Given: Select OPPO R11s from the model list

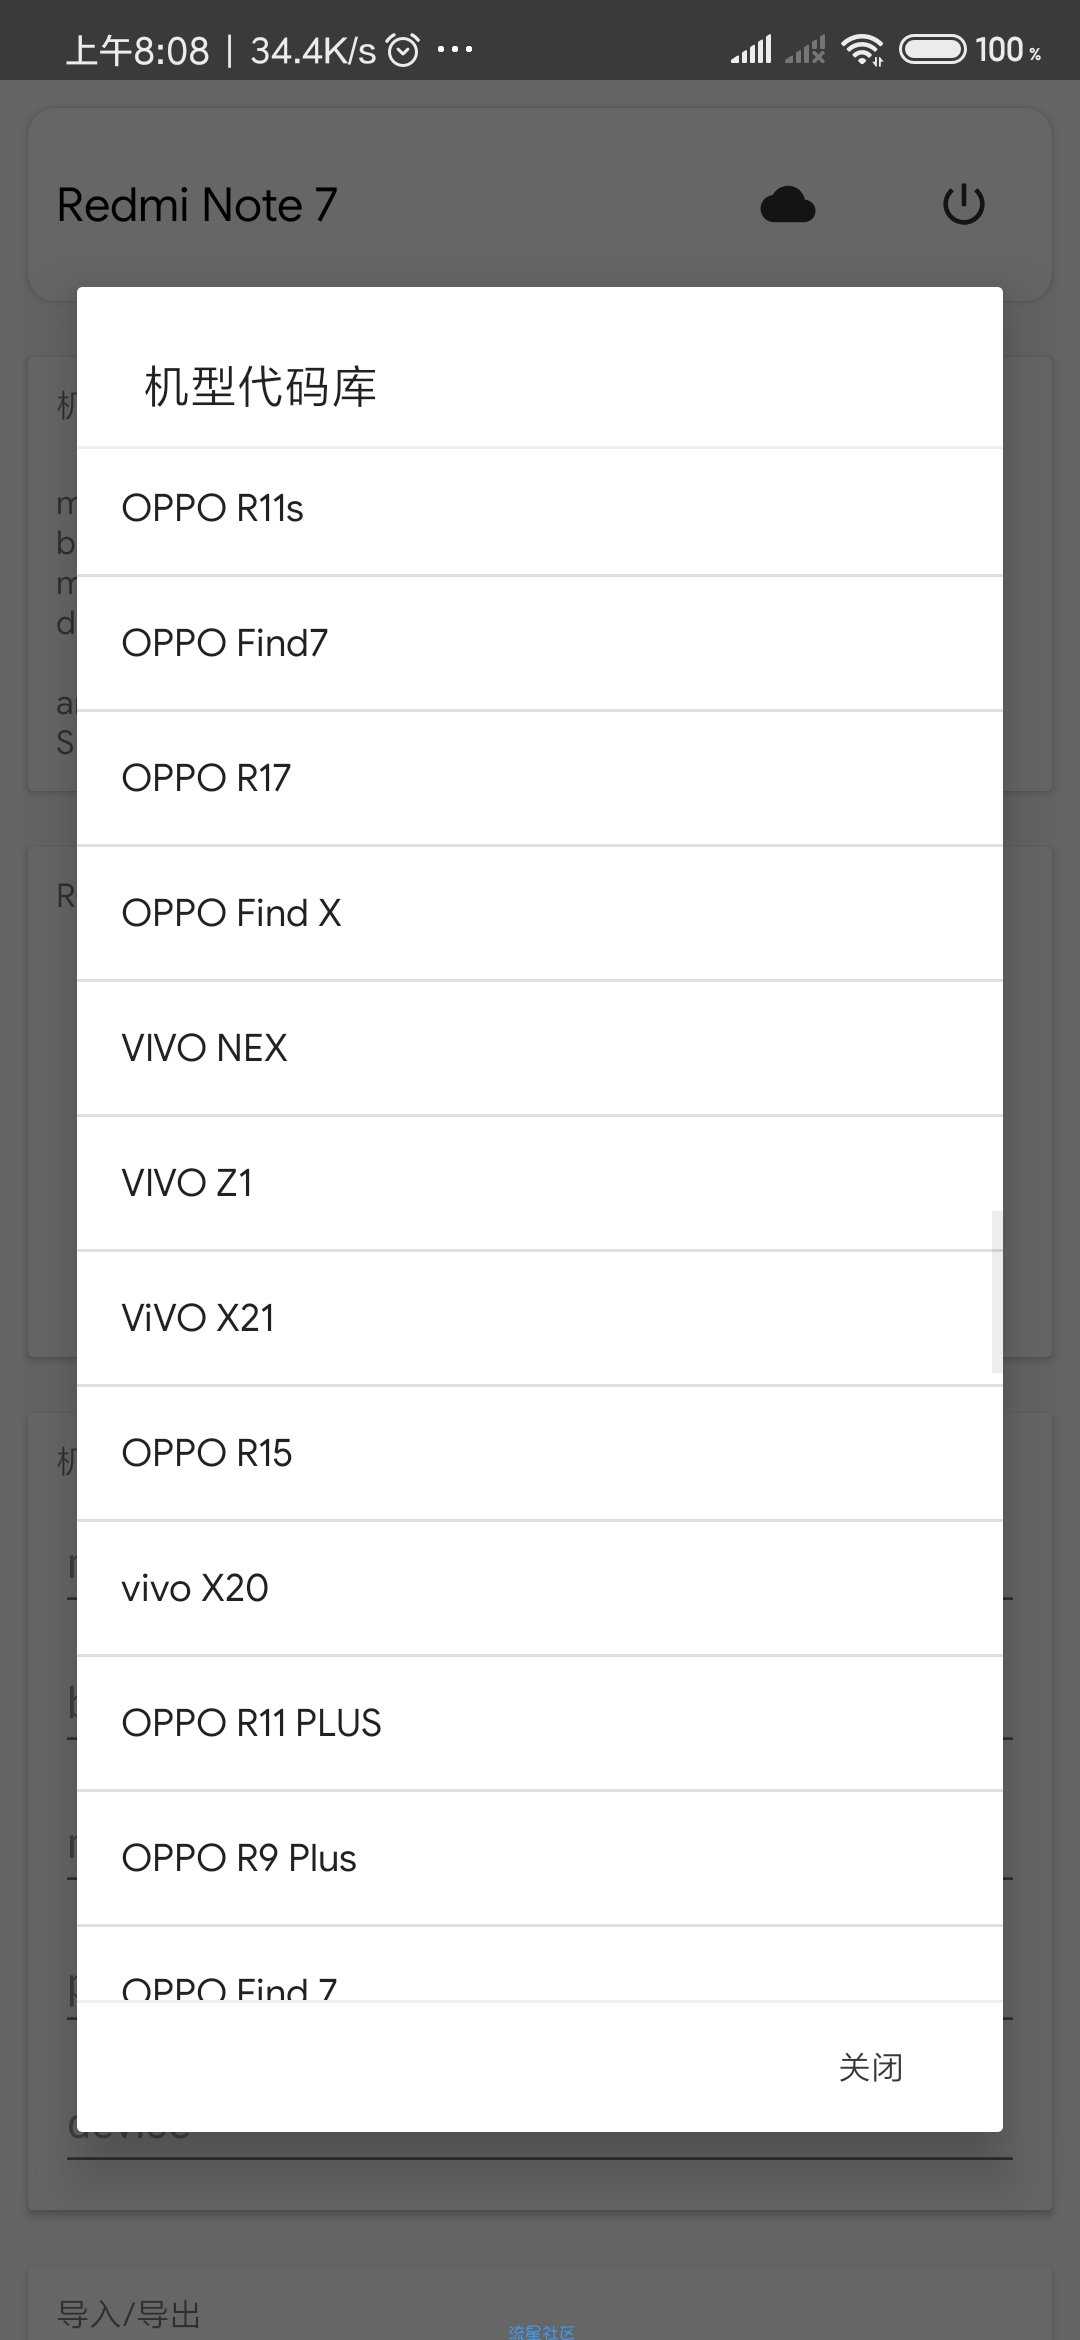Looking at the screenshot, I should click(x=540, y=509).
